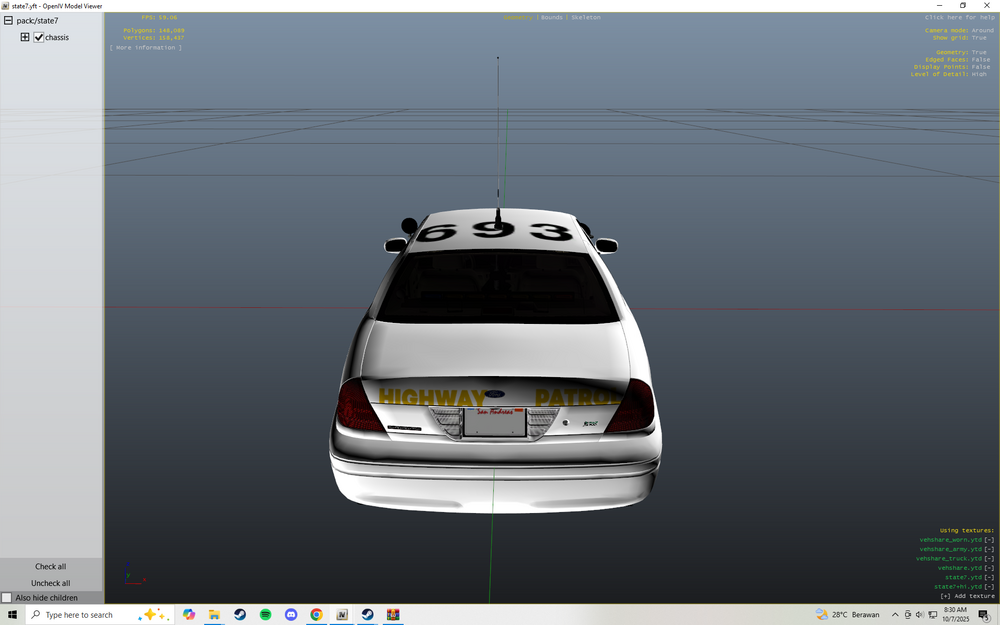Uncheck the chassis checkbox
Screen dimensions: 1000x625
point(38,37)
